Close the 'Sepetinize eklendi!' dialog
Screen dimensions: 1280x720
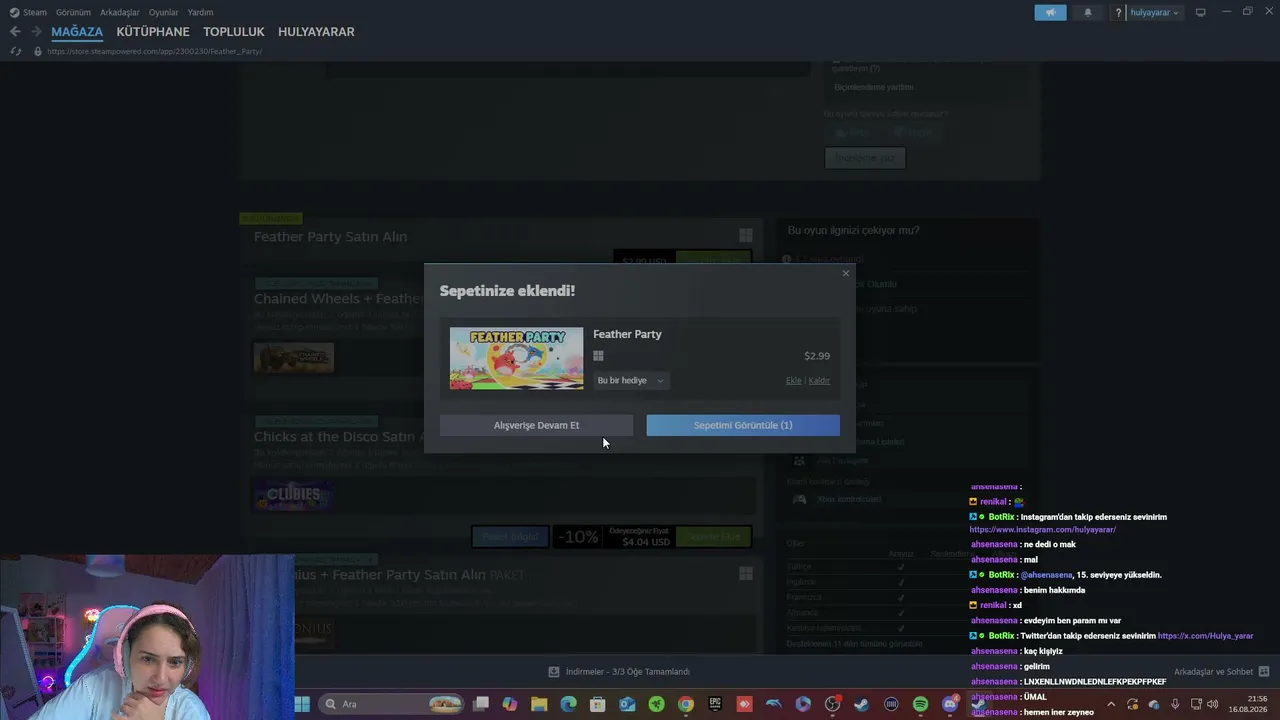point(845,273)
